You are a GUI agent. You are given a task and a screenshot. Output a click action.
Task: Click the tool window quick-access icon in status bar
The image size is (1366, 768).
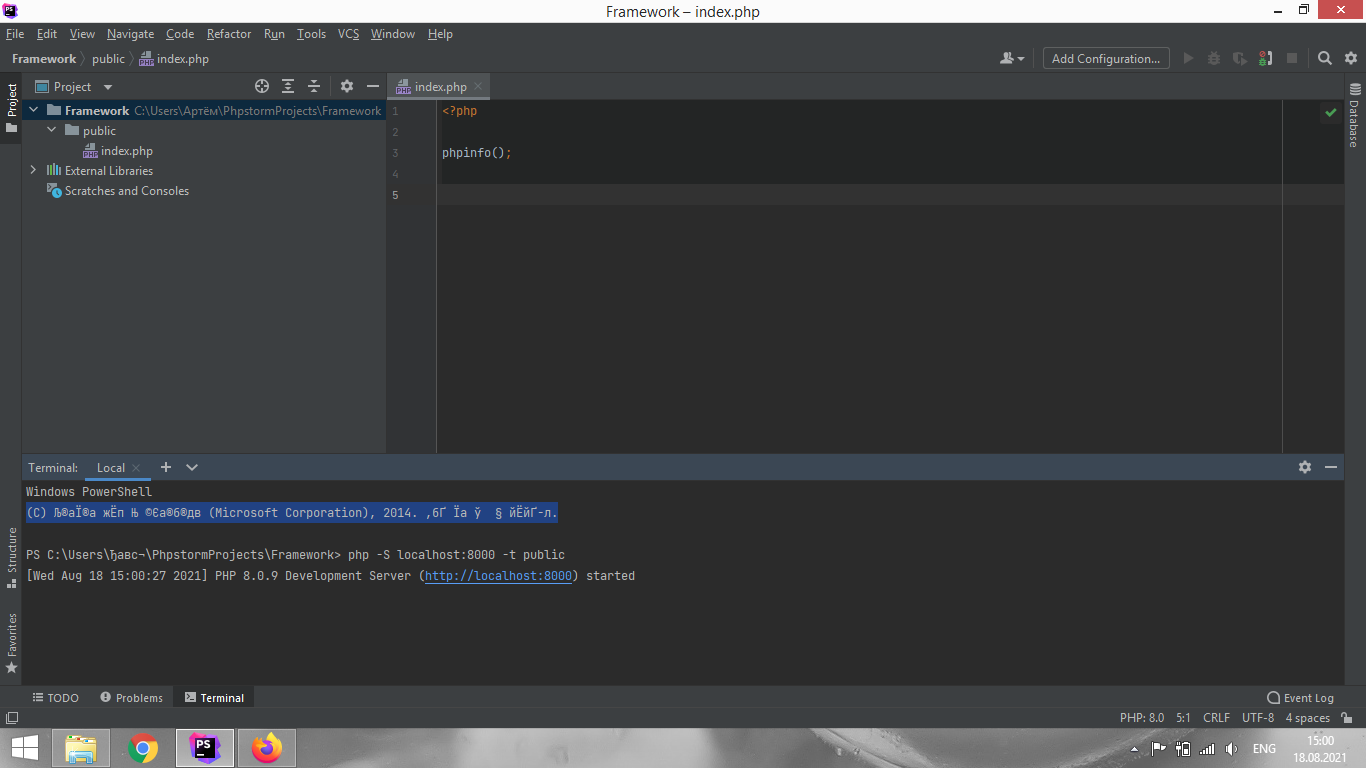(x=11, y=718)
